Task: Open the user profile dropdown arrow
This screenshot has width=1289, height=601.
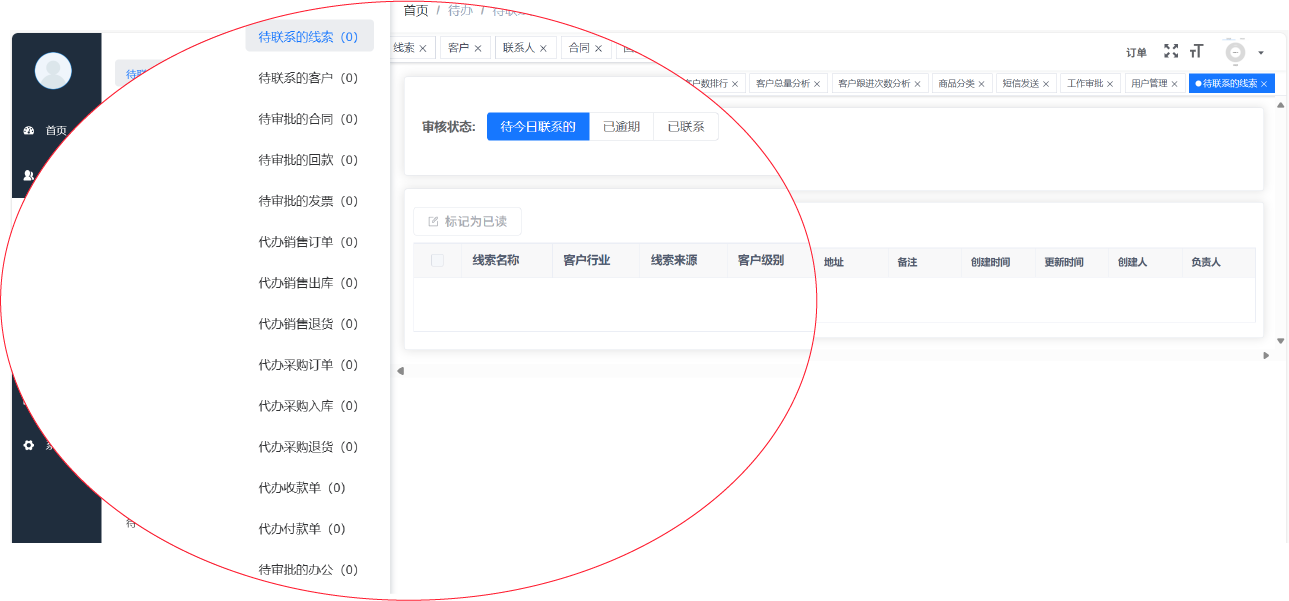Action: (1261, 53)
